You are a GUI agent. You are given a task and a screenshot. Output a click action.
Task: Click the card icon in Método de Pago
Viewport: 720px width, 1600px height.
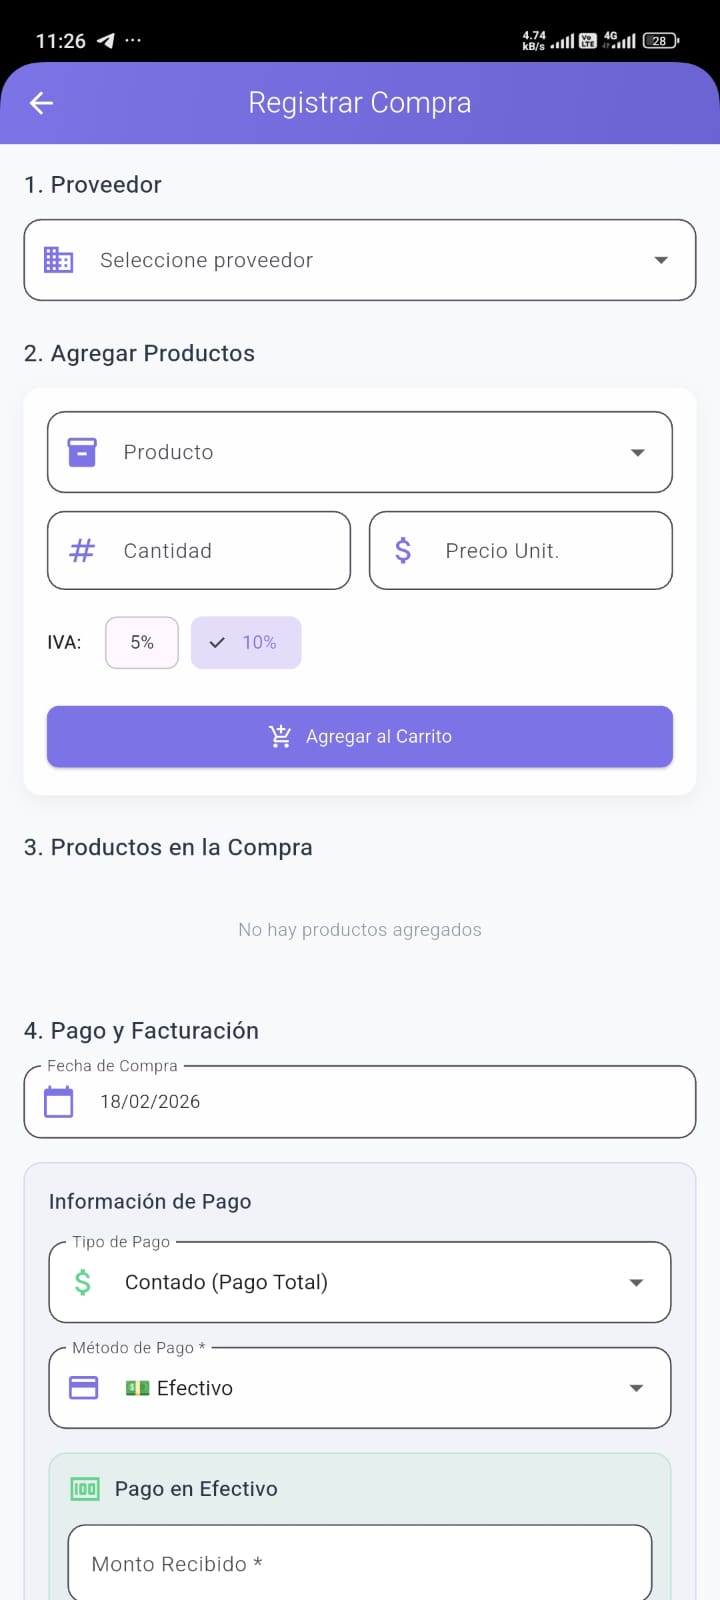click(x=83, y=1388)
